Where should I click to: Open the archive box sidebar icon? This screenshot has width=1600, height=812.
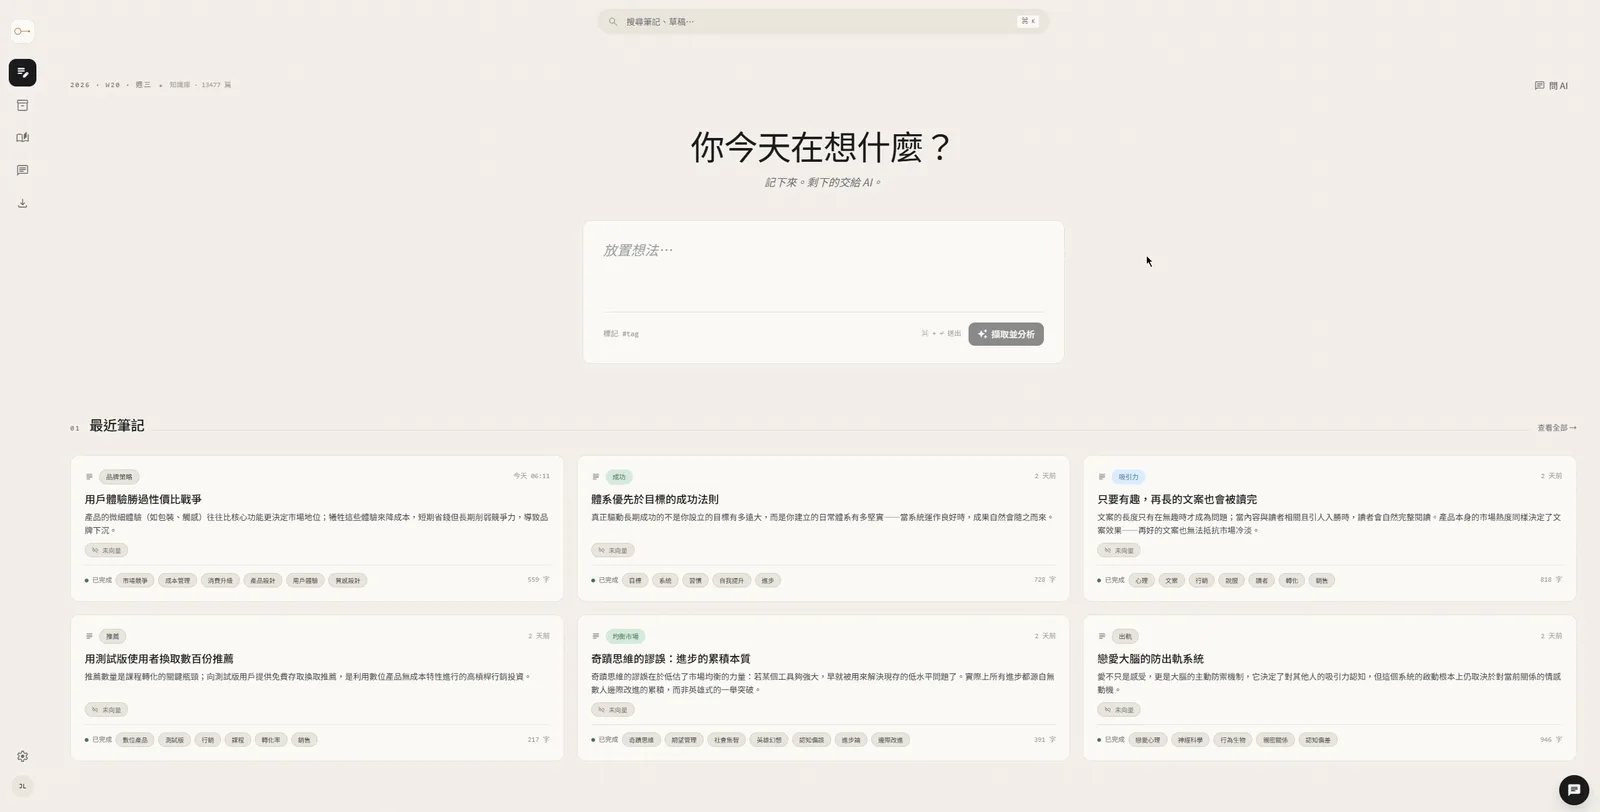point(22,105)
